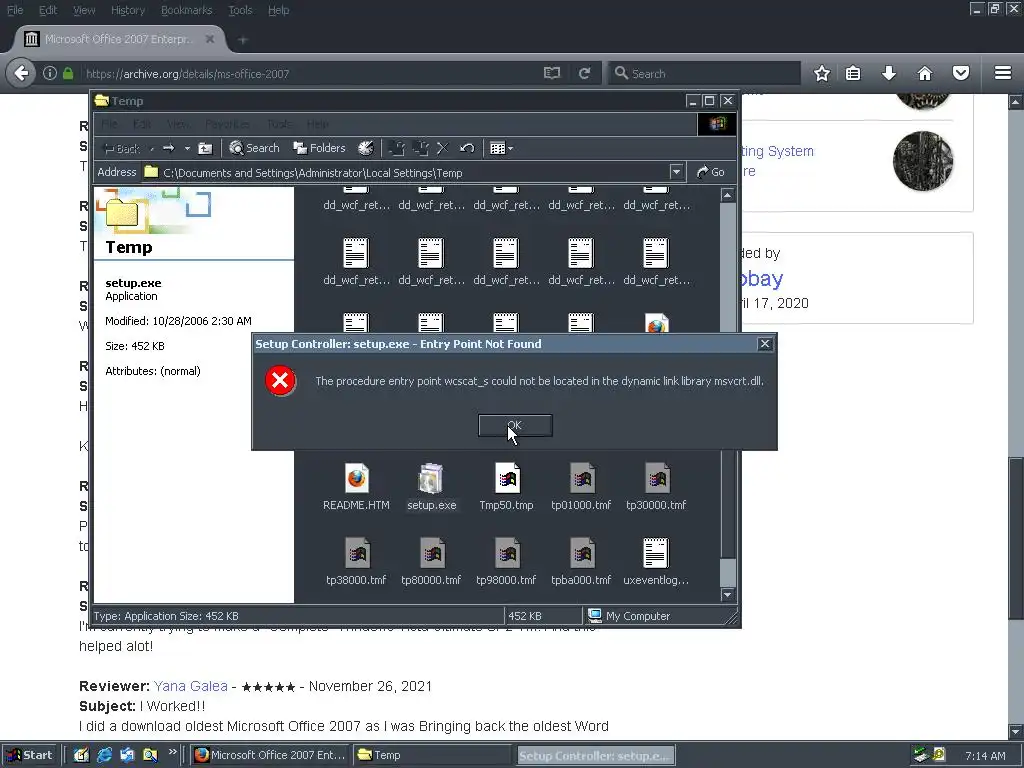Bookmark this page with star icon
1024x768 pixels.
[822, 73]
